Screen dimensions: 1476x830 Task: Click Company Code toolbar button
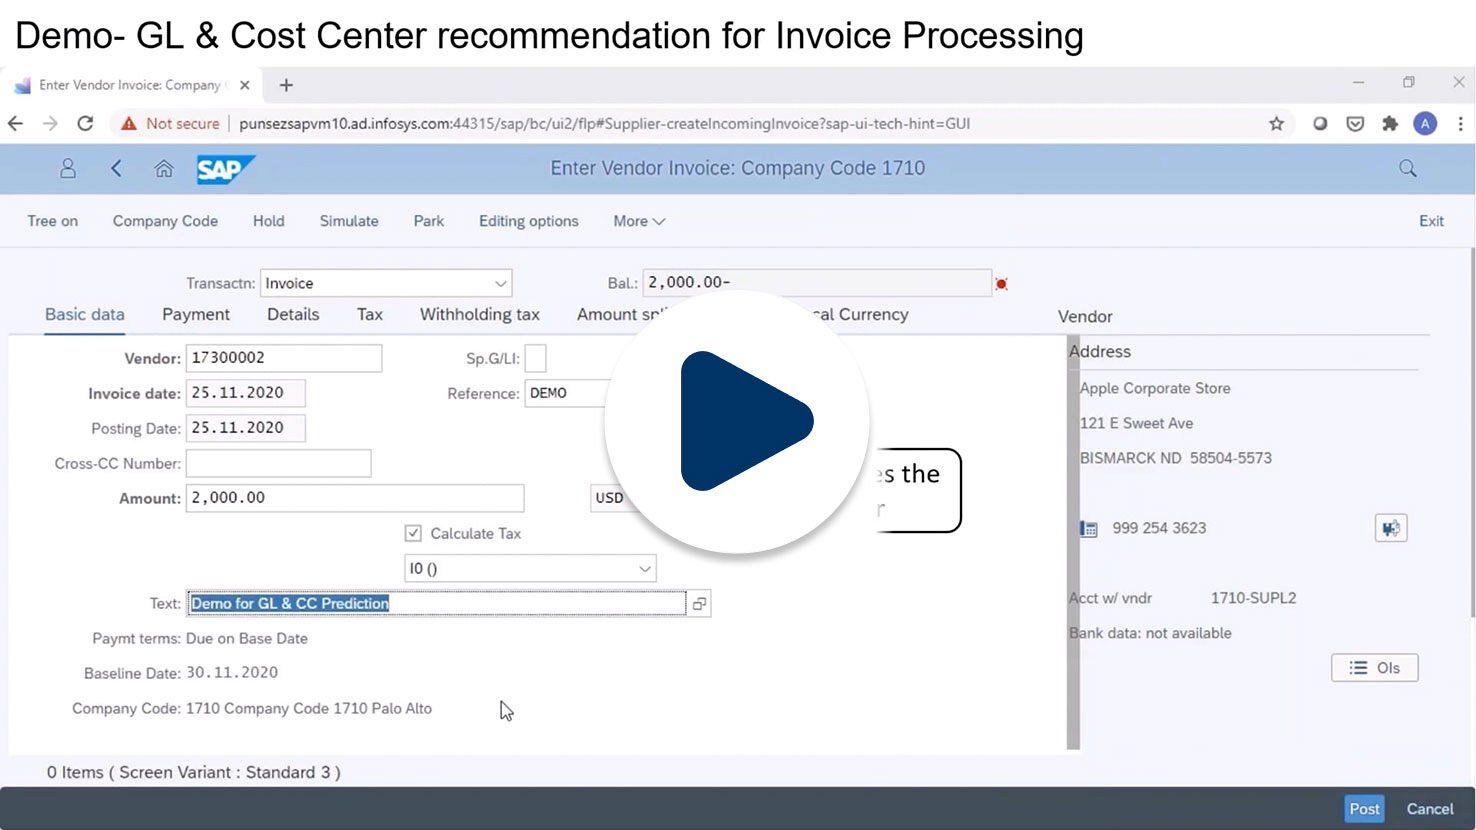165,221
